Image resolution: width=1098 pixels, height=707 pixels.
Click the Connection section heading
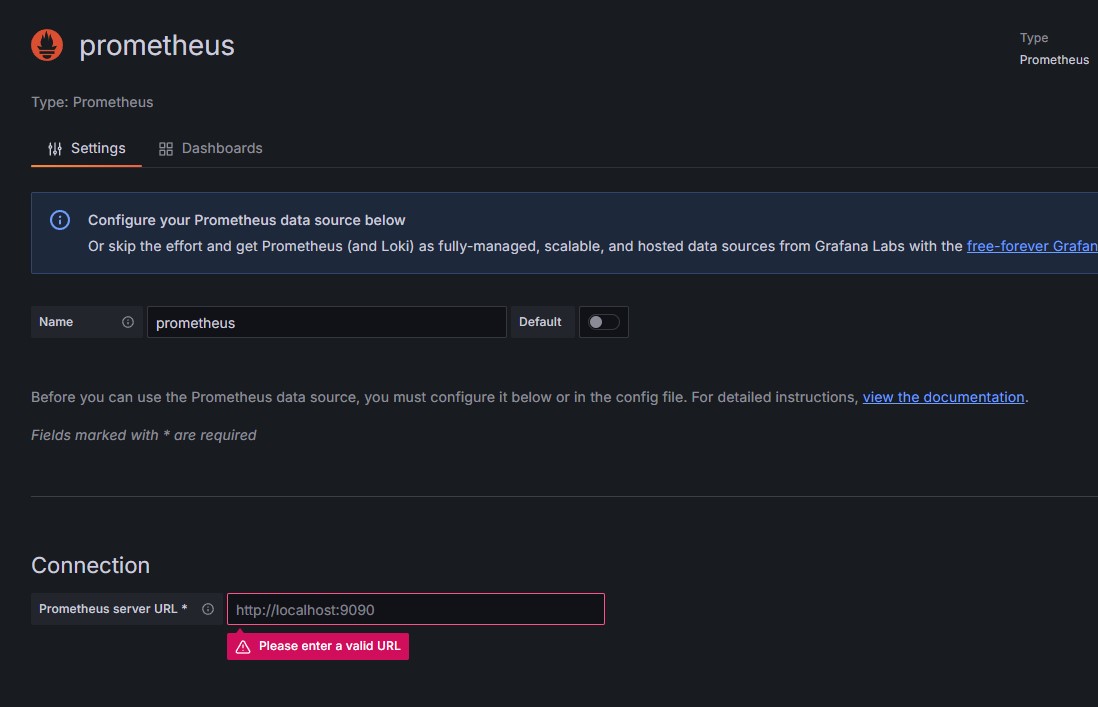[90, 565]
